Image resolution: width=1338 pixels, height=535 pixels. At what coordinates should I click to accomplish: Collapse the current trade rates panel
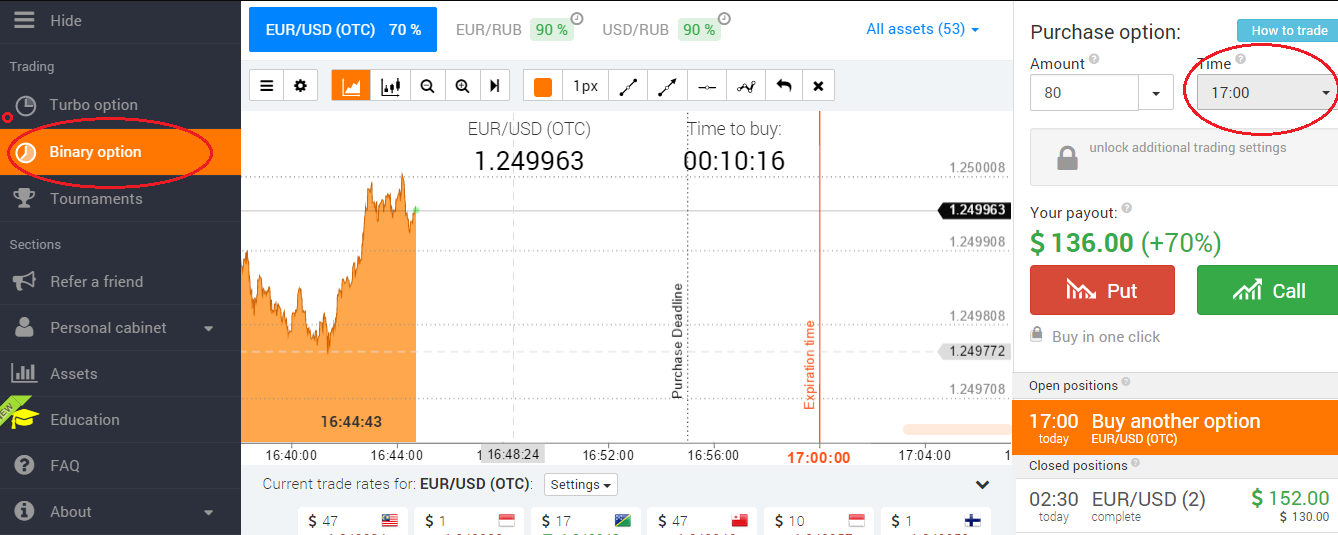[x=982, y=485]
